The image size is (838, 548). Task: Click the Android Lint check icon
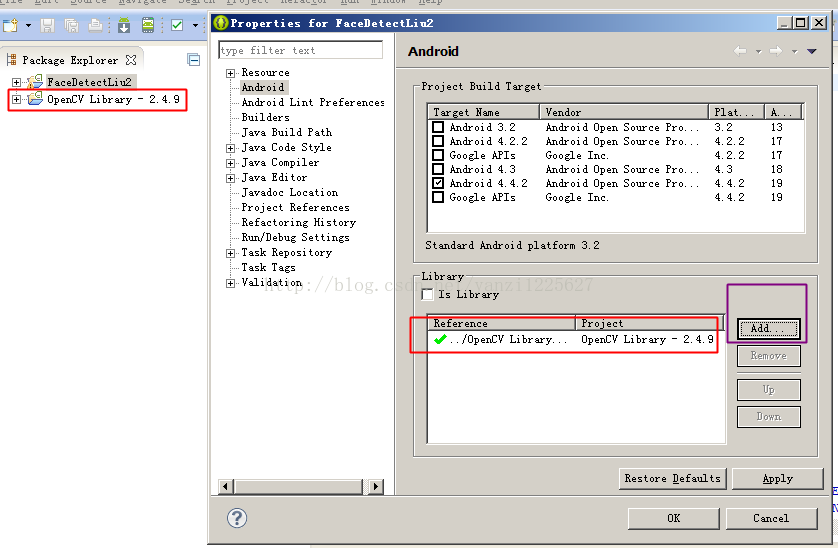coord(177,25)
